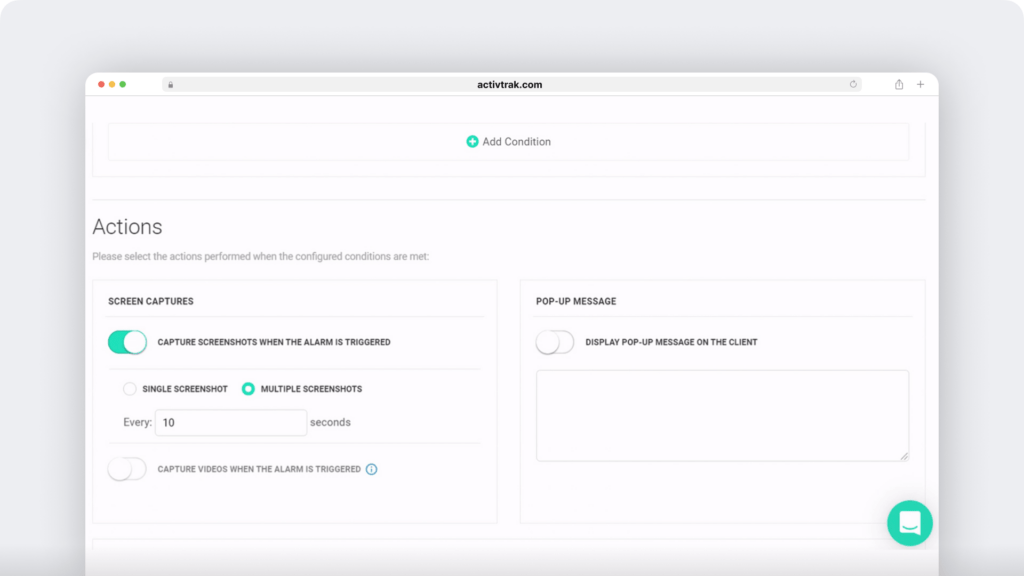
Task: Click the info icon next to capture videos toggle
Action: tap(371, 468)
